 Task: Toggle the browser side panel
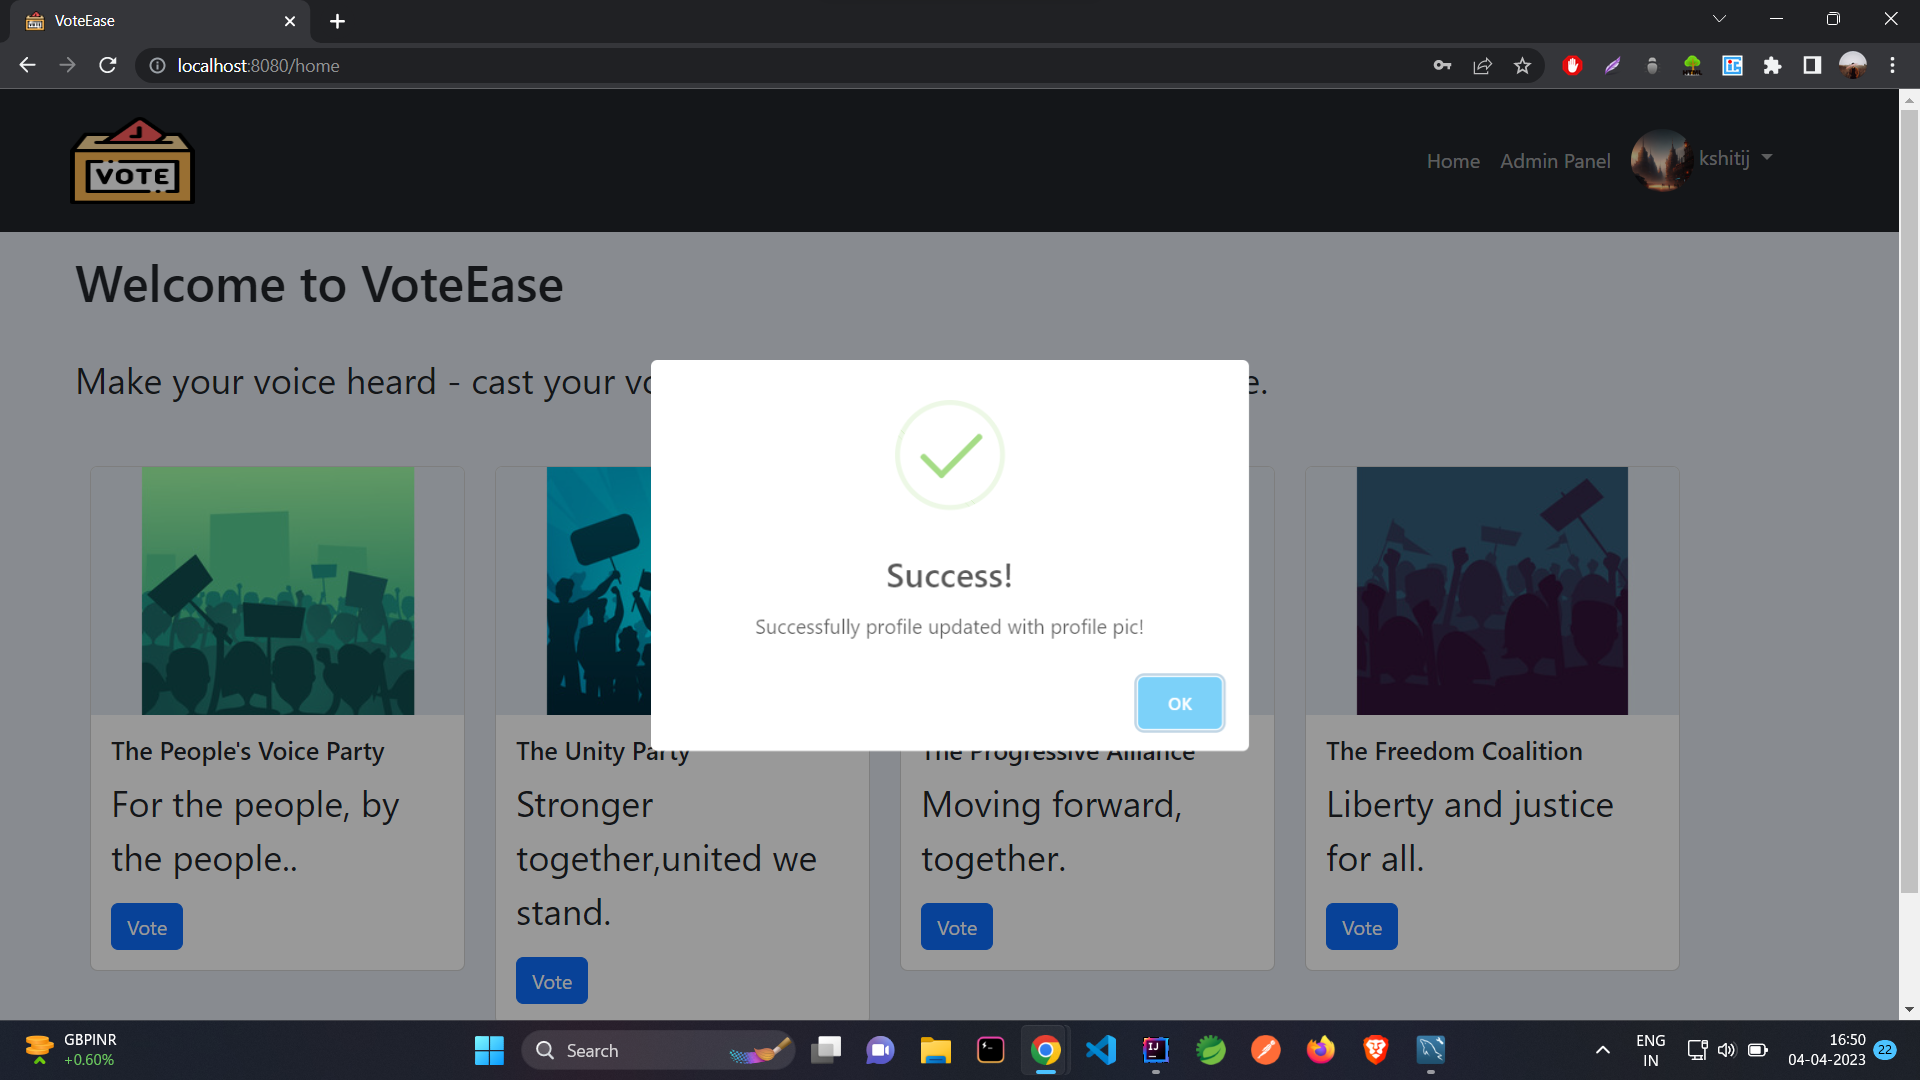click(x=1812, y=66)
